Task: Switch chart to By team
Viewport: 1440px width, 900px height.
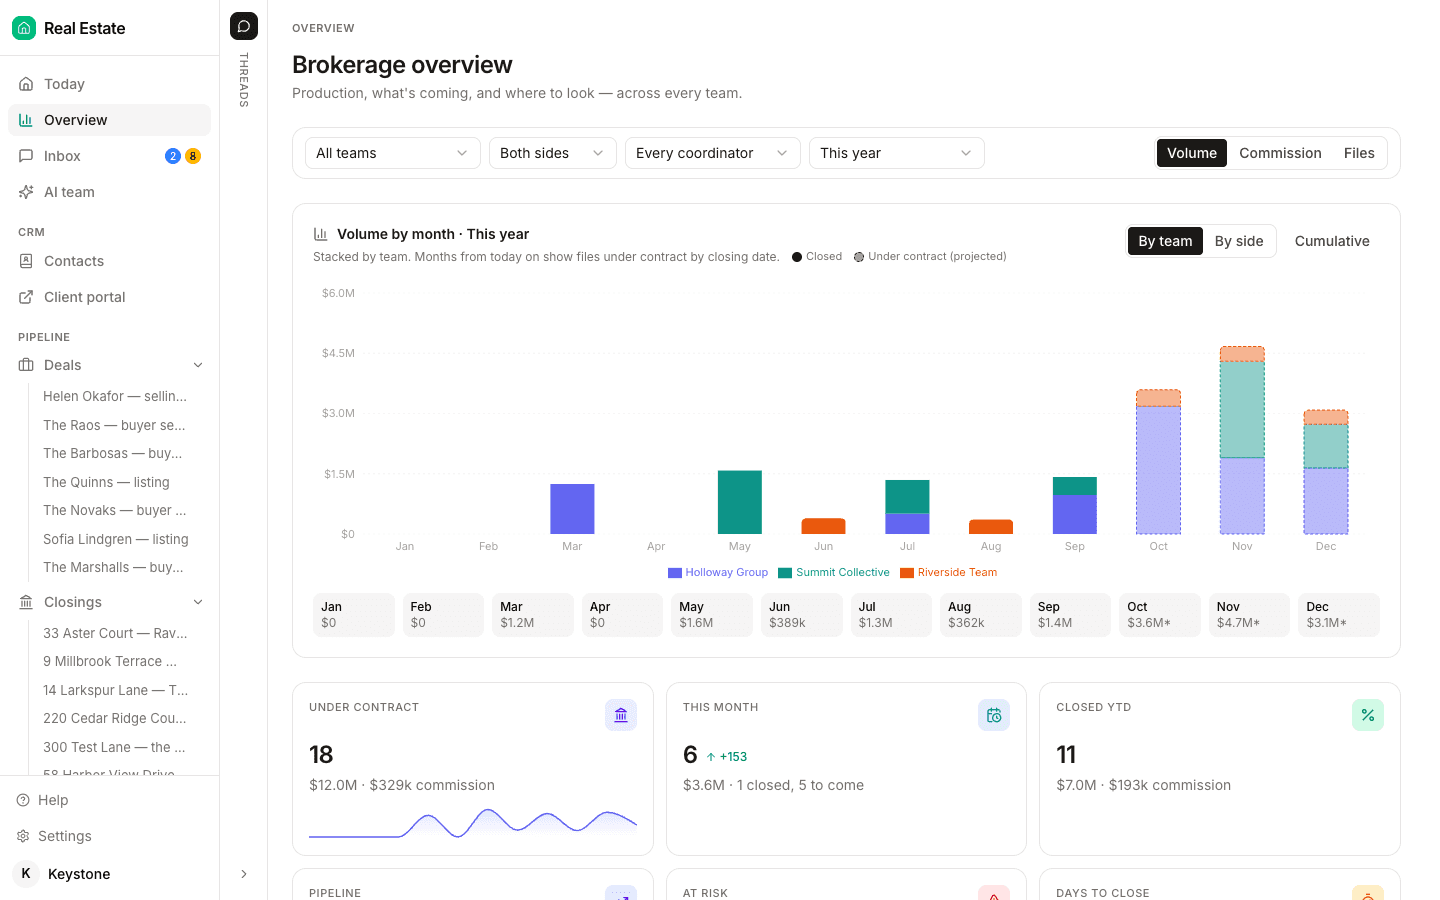Action: [1165, 241]
